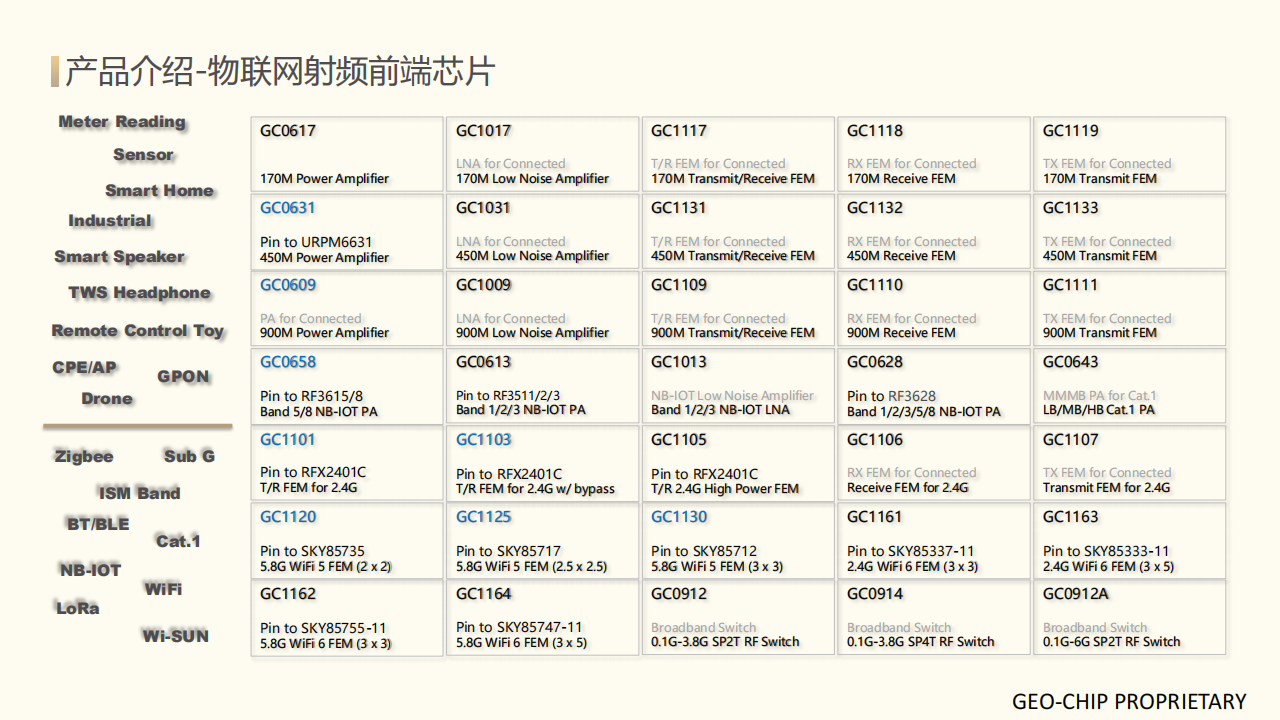Click 'Pin to RF3615/8' text

(312, 396)
